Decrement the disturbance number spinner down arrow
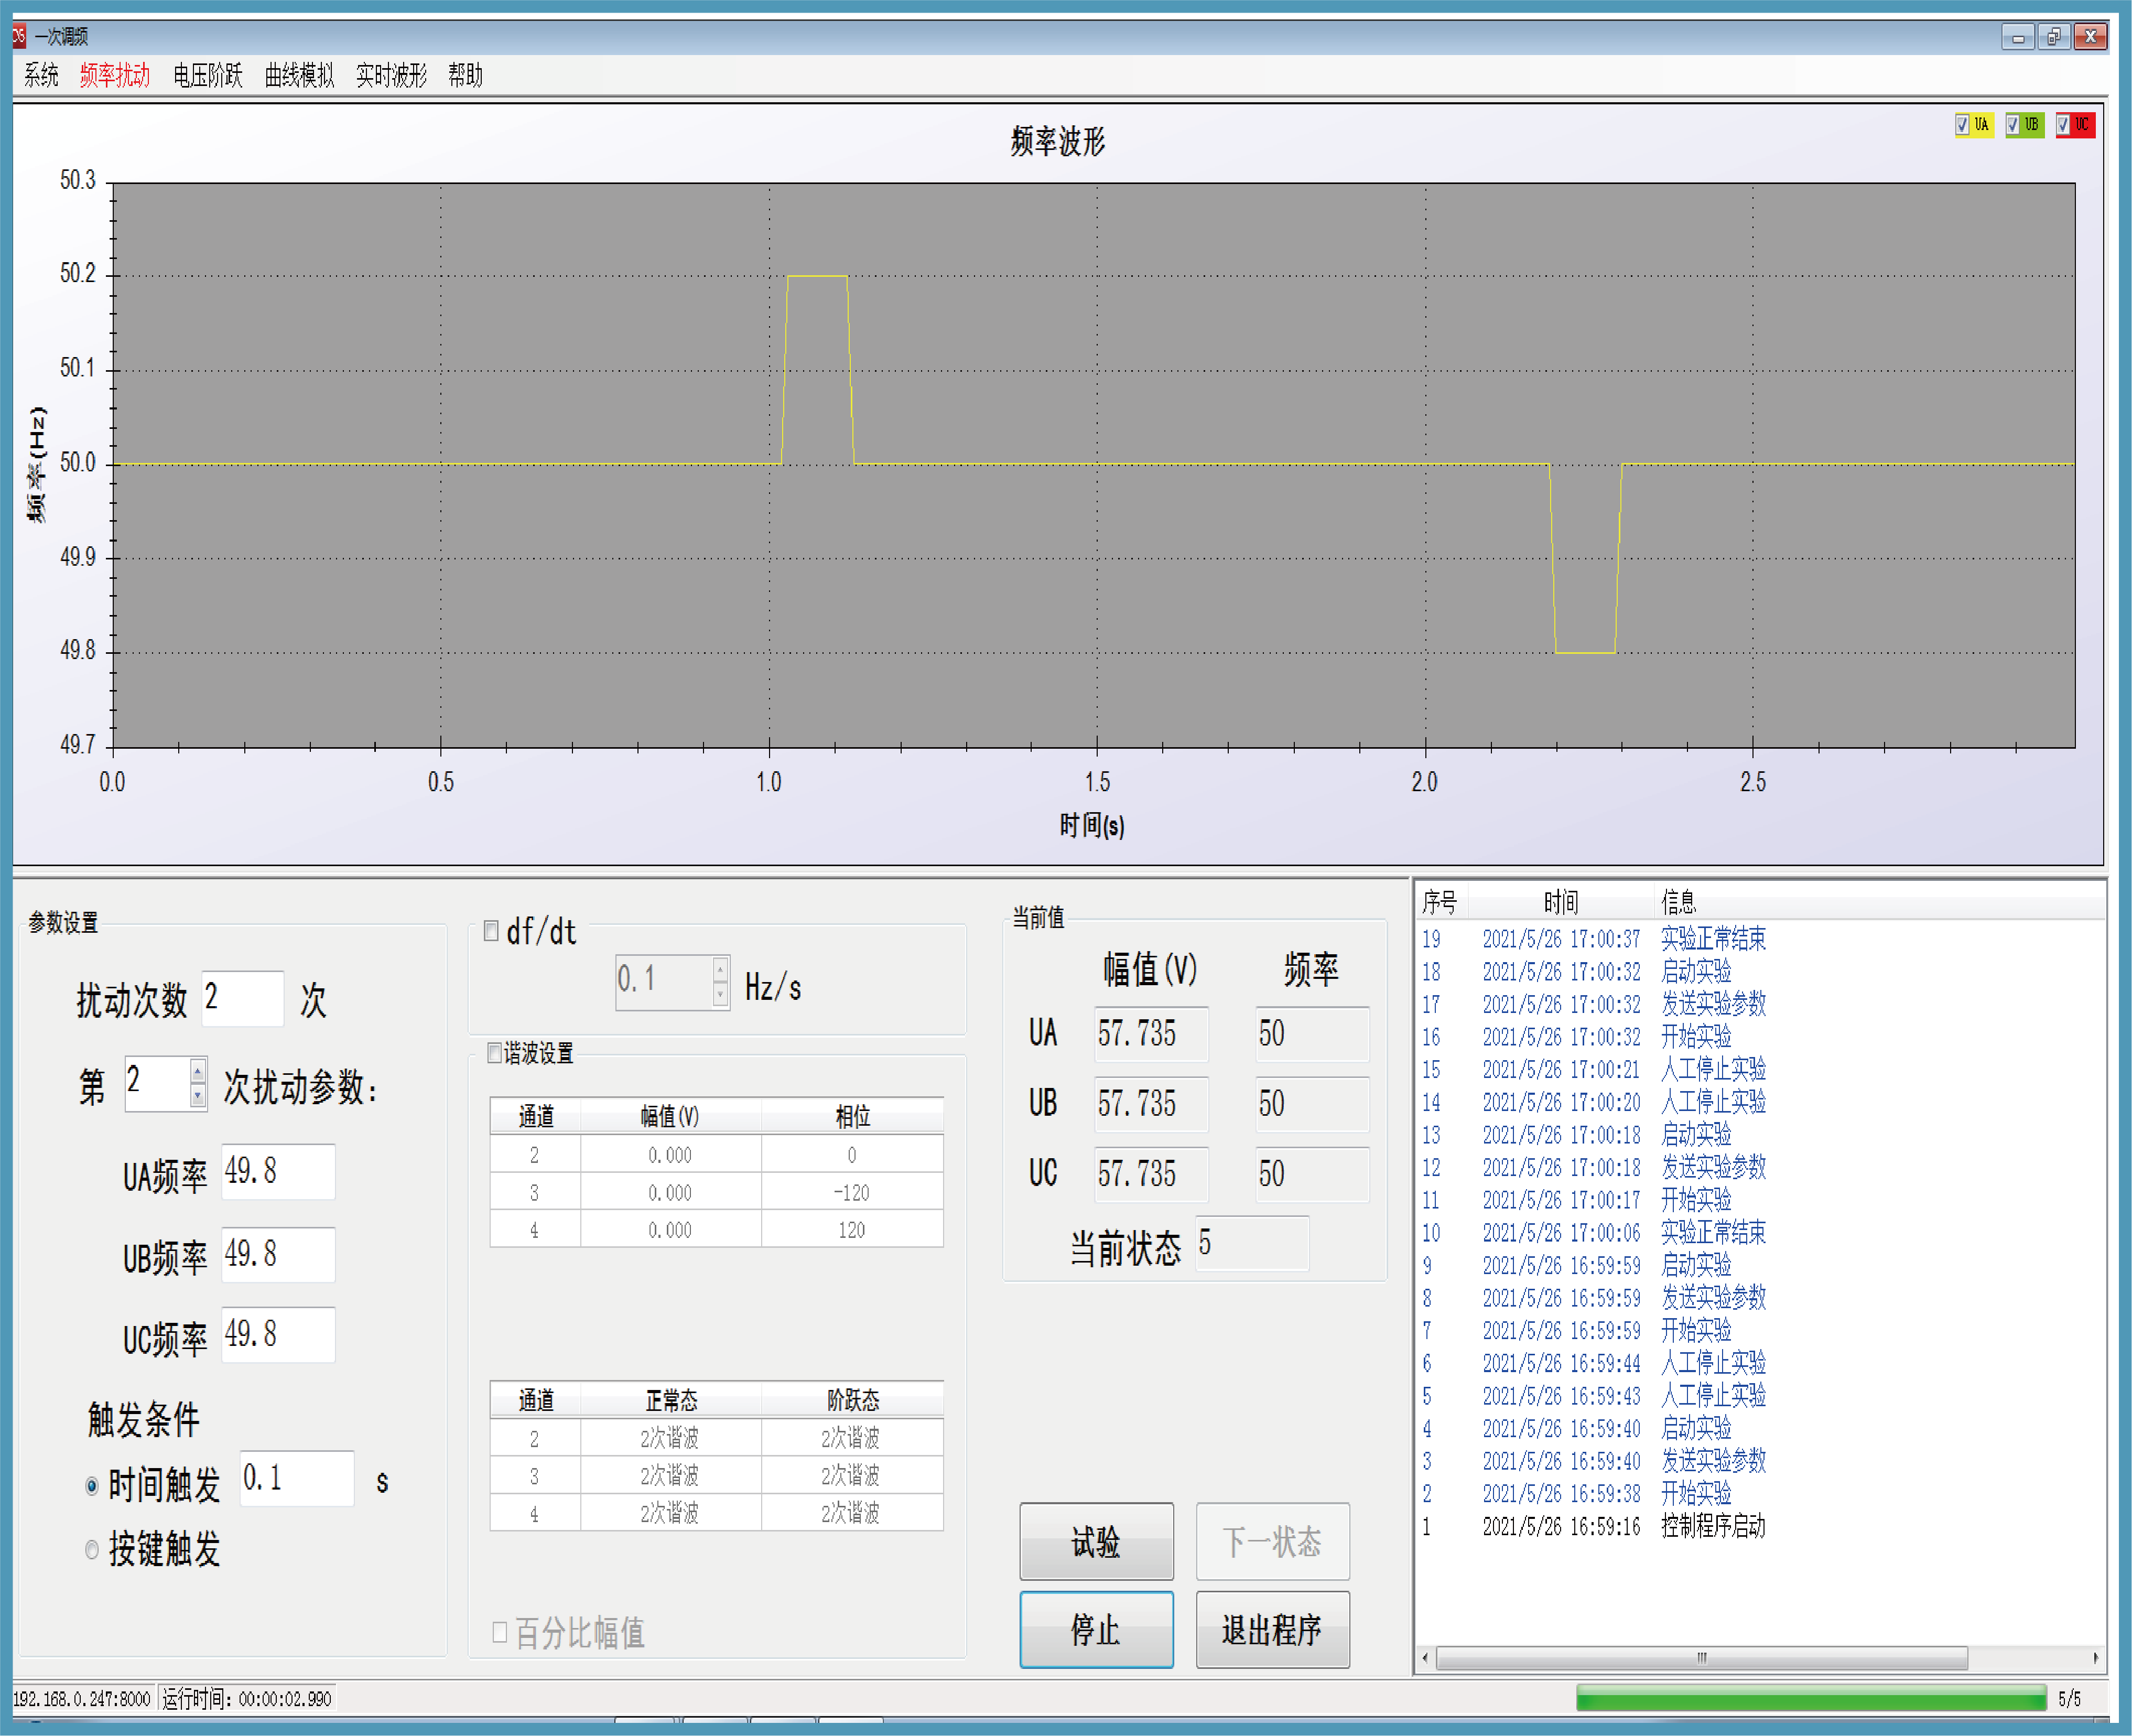 [x=198, y=1096]
